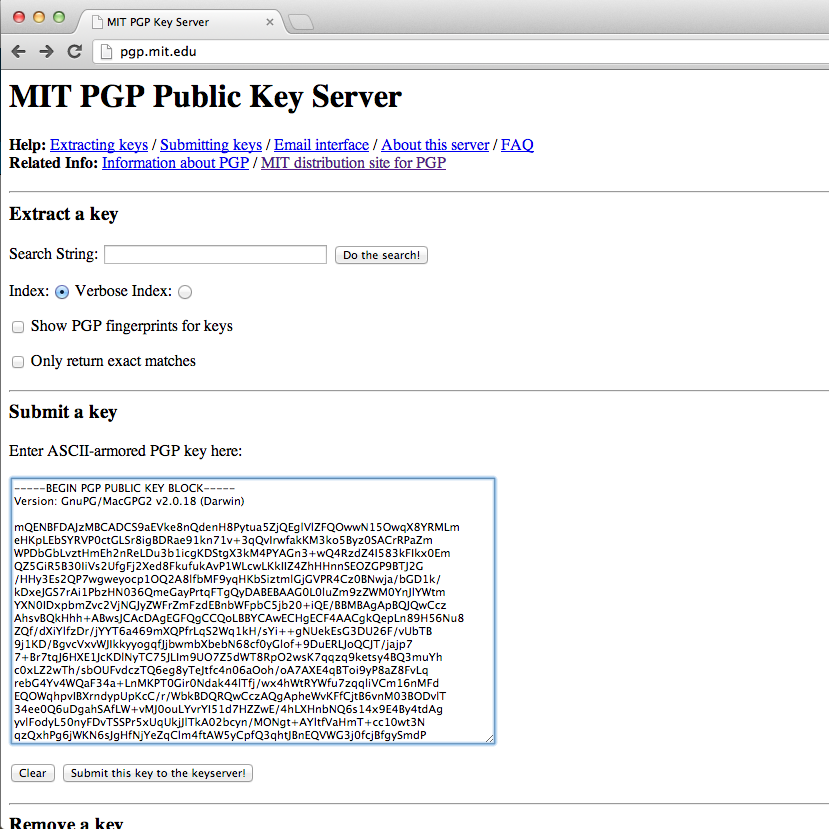The width and height of the screenshot is (829, 829).
Task: Open a new tab using the new tab button
Action: click(x=299, y=21)
